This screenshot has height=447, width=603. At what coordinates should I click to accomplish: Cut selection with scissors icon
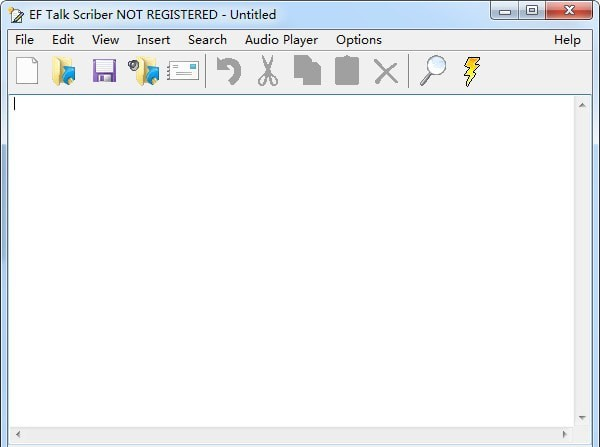268,71
